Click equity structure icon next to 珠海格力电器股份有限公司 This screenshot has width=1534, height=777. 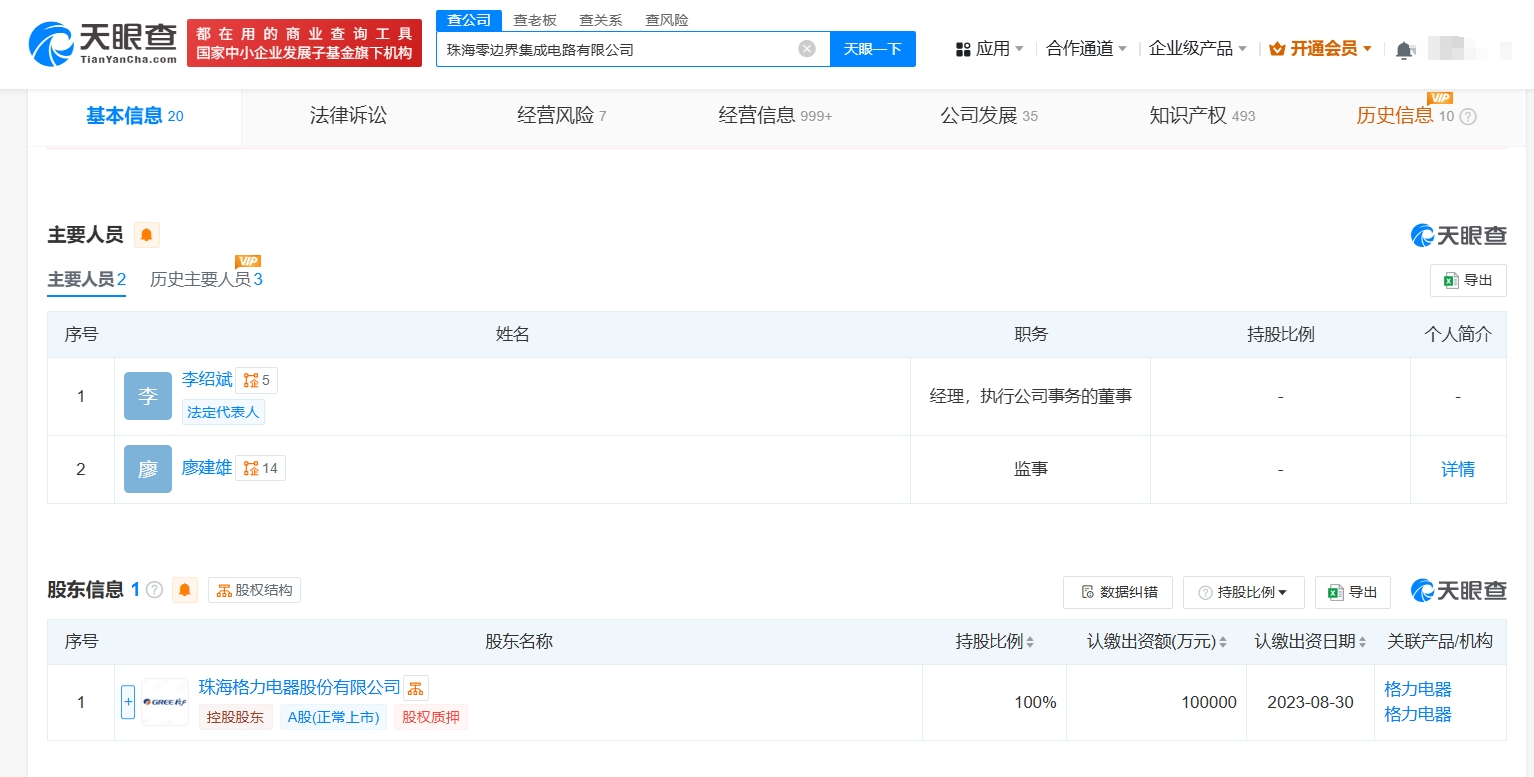(416, 688)
